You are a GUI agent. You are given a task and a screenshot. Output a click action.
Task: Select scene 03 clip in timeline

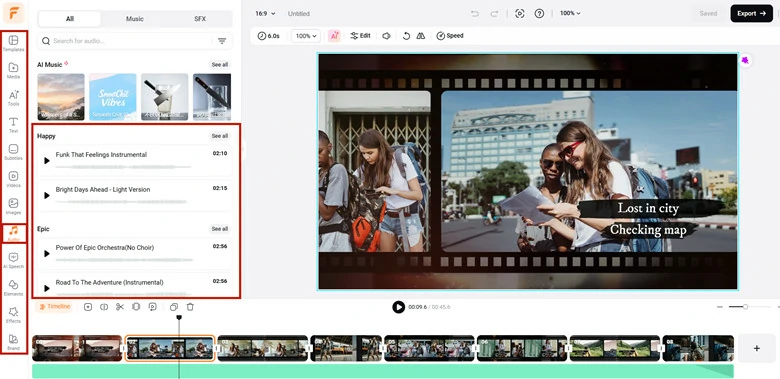click(x=263, y=348)
